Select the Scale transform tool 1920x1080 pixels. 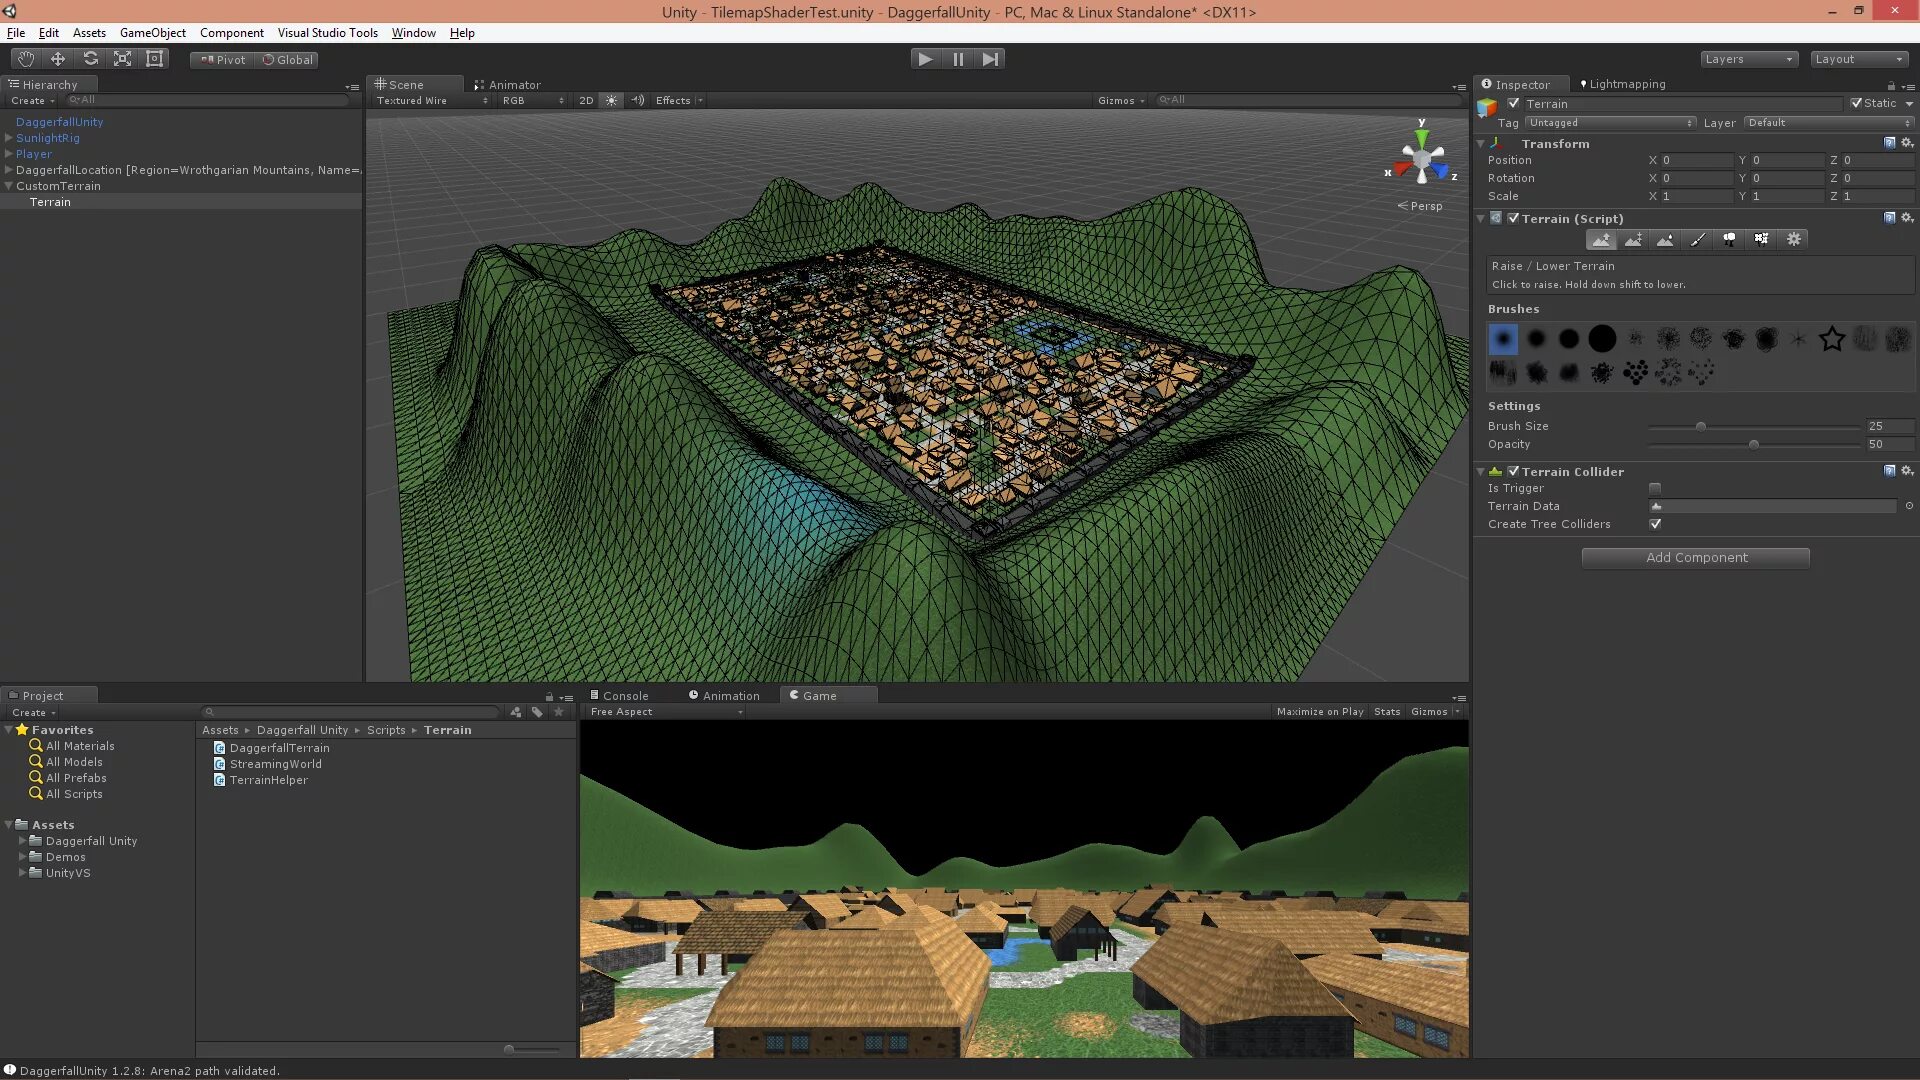pos(122,59)
